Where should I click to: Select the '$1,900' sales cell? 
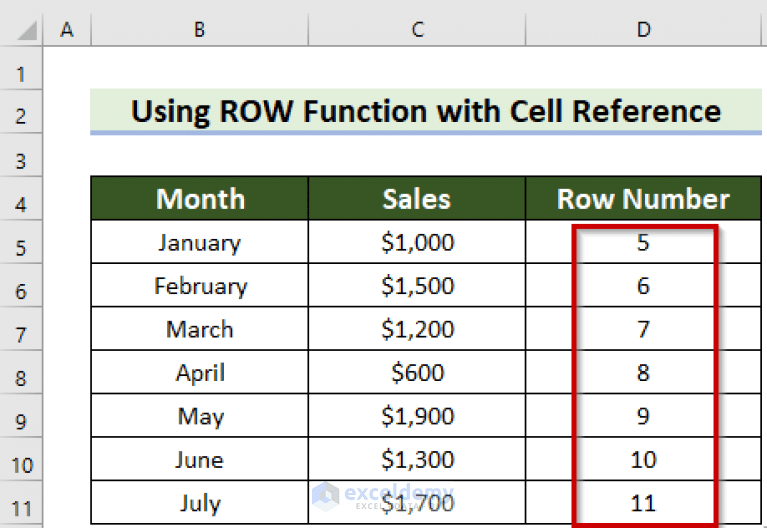(x=417, y=415)
